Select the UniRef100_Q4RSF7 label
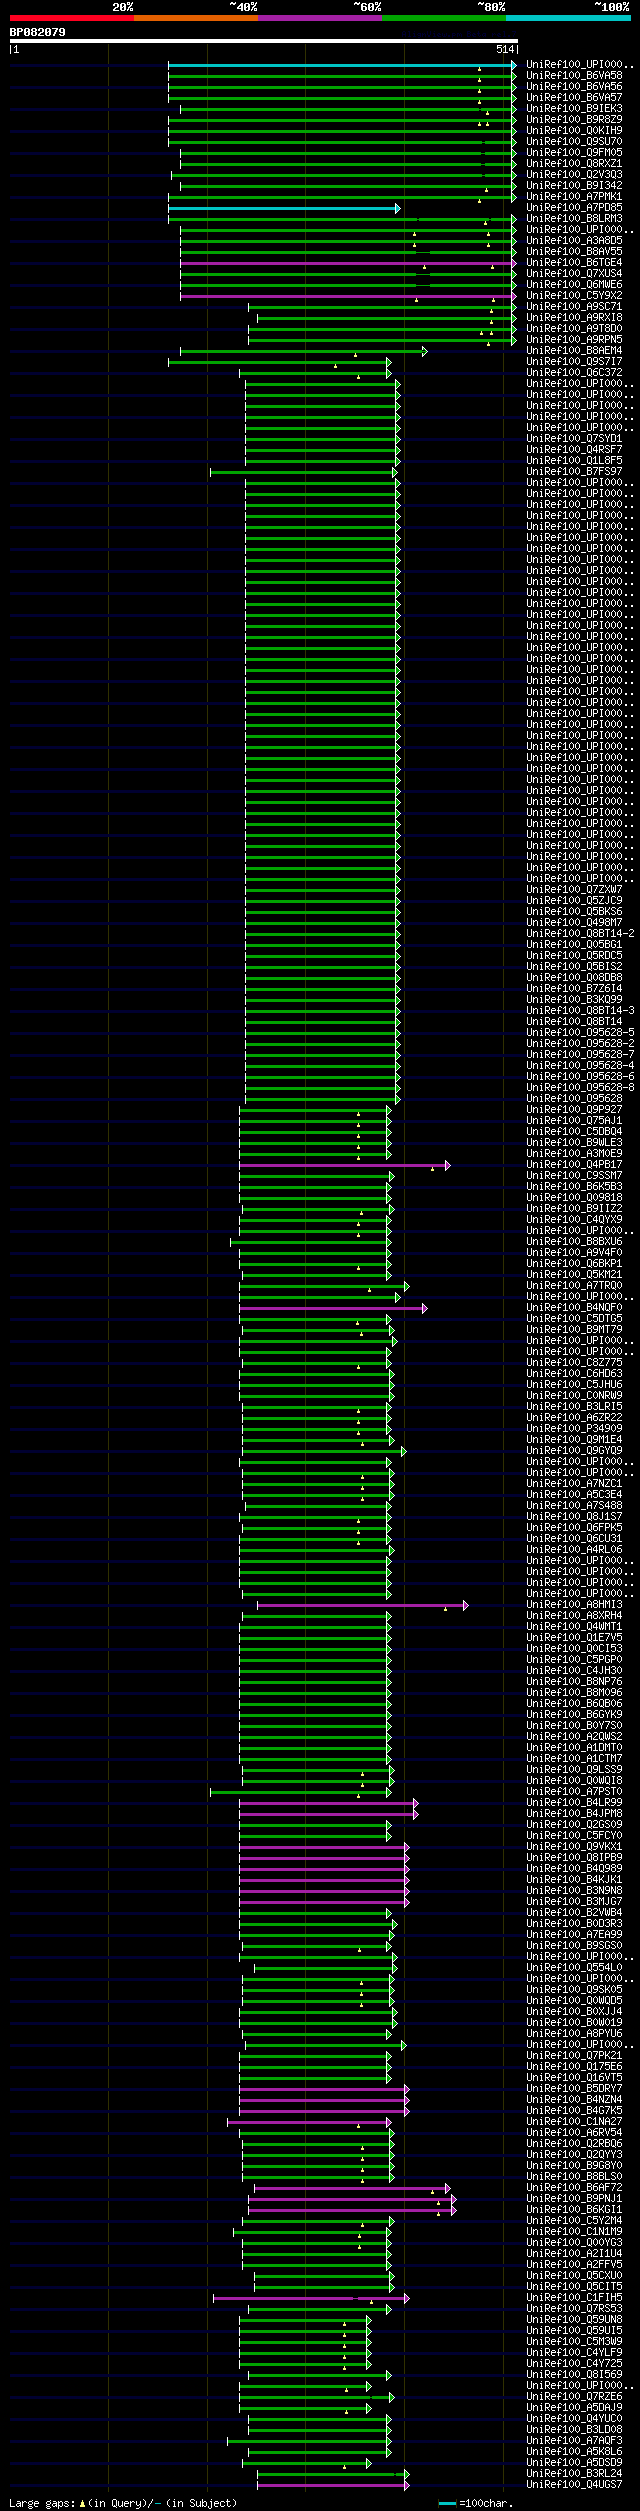 pyautogui.click(x=574, y=450)
